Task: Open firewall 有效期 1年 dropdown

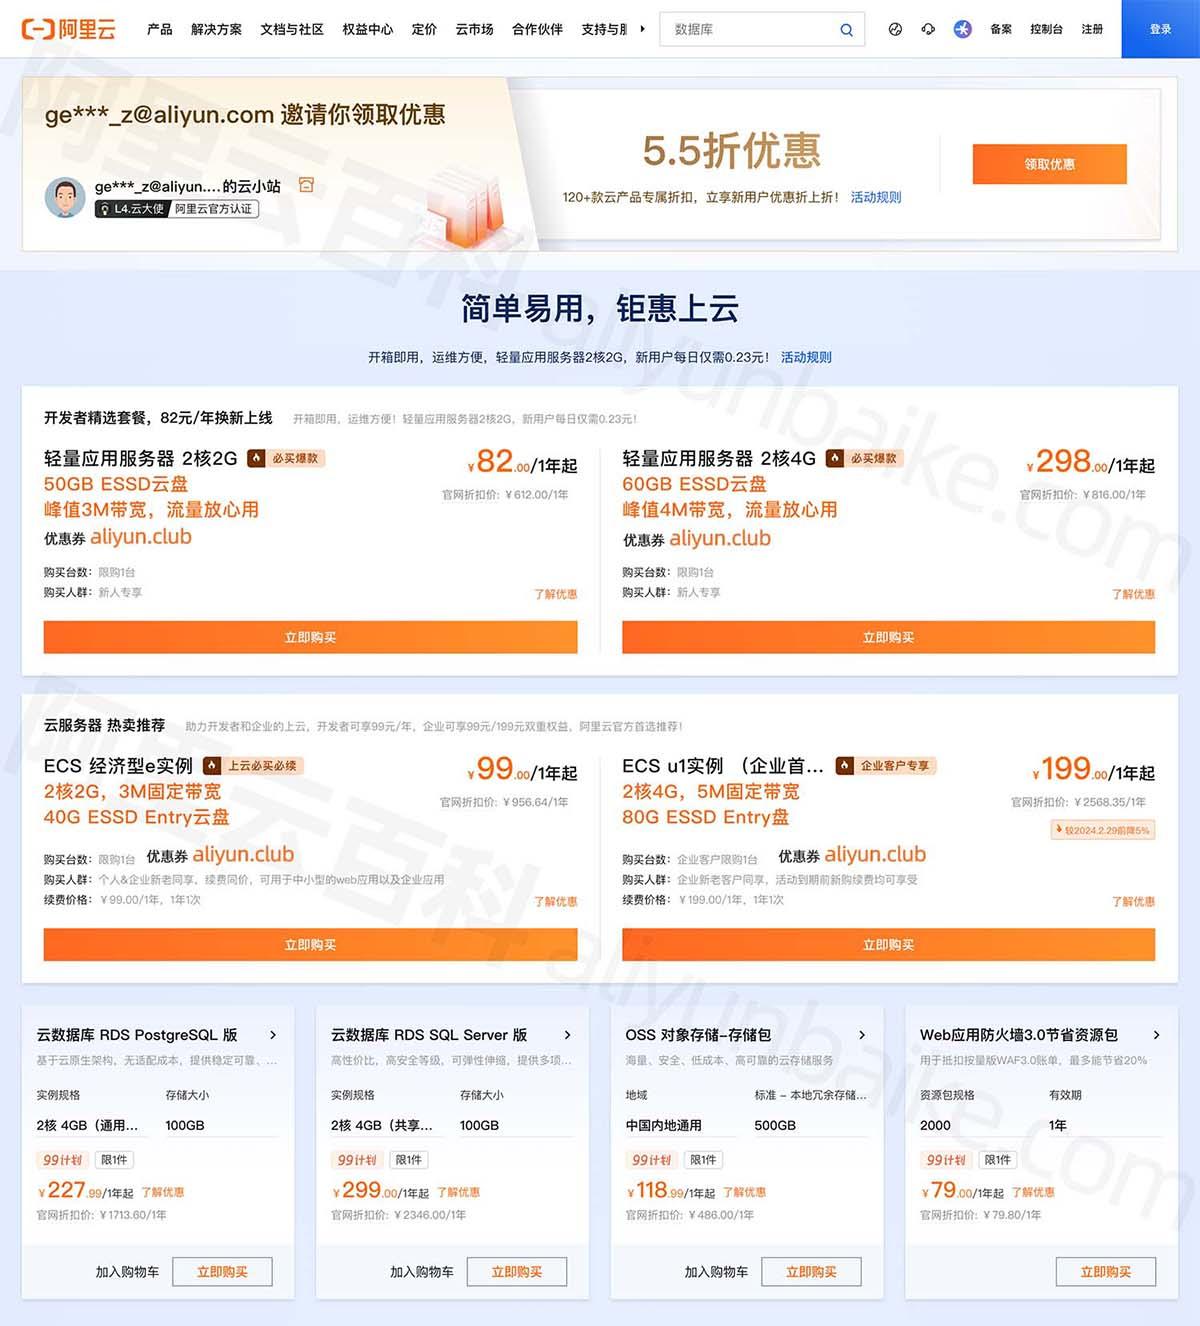Action: click(1105, 1125)
